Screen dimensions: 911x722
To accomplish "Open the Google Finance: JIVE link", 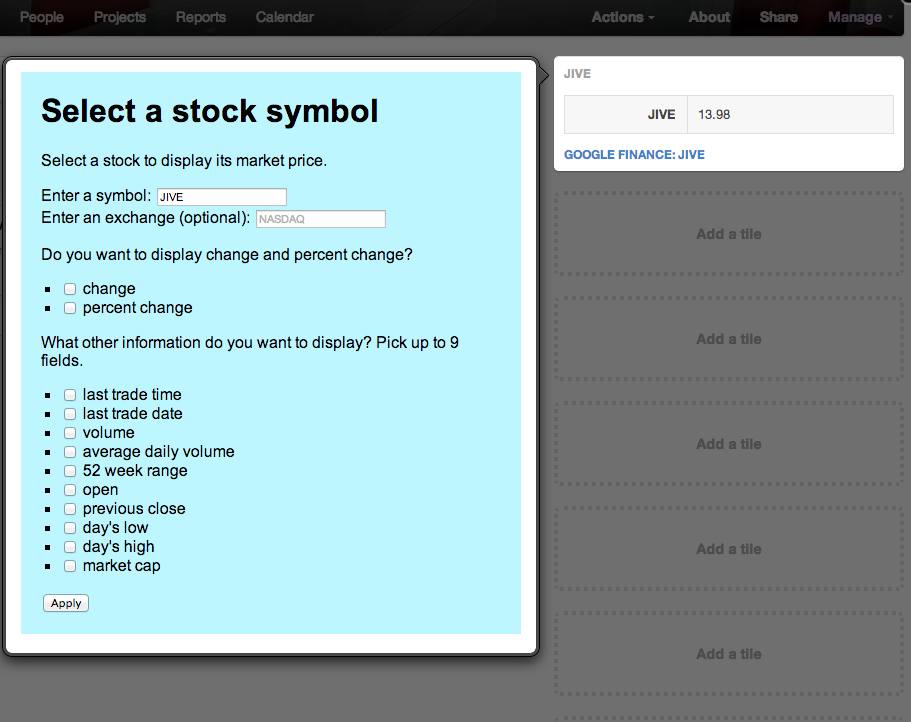I will click(x=634, y=155).
